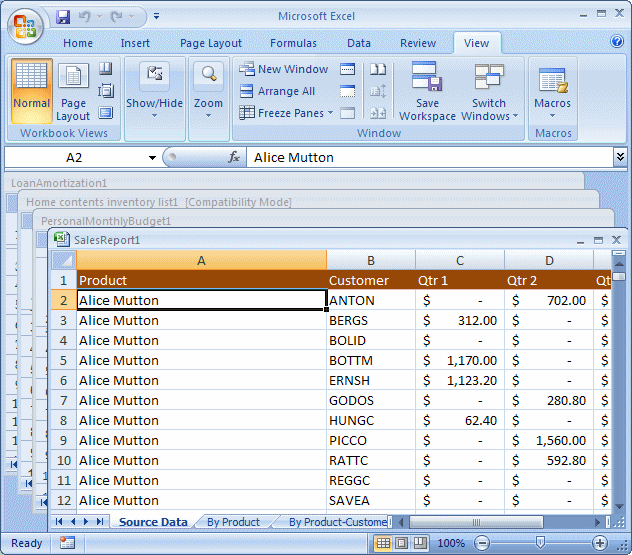Save workbook using the floppy disk icon
632x555 pixels.
63,17
